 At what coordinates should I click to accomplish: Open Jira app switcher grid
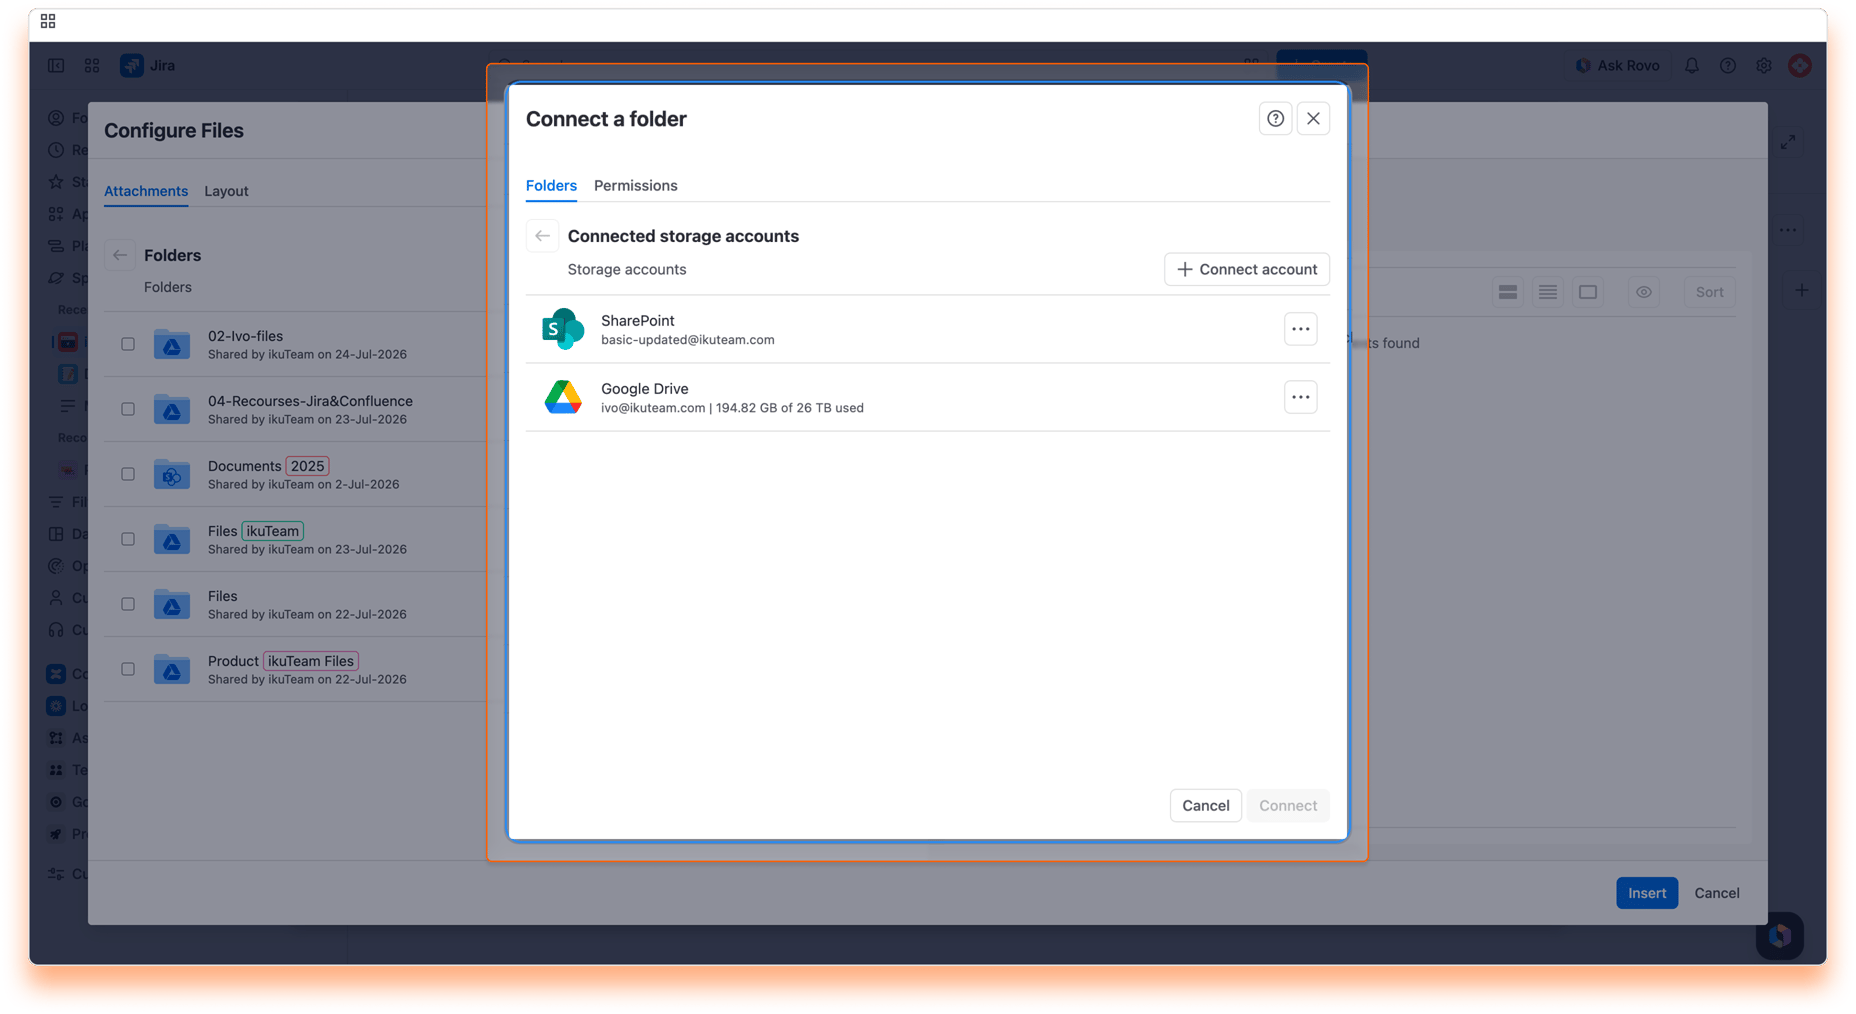click(92, 65)
